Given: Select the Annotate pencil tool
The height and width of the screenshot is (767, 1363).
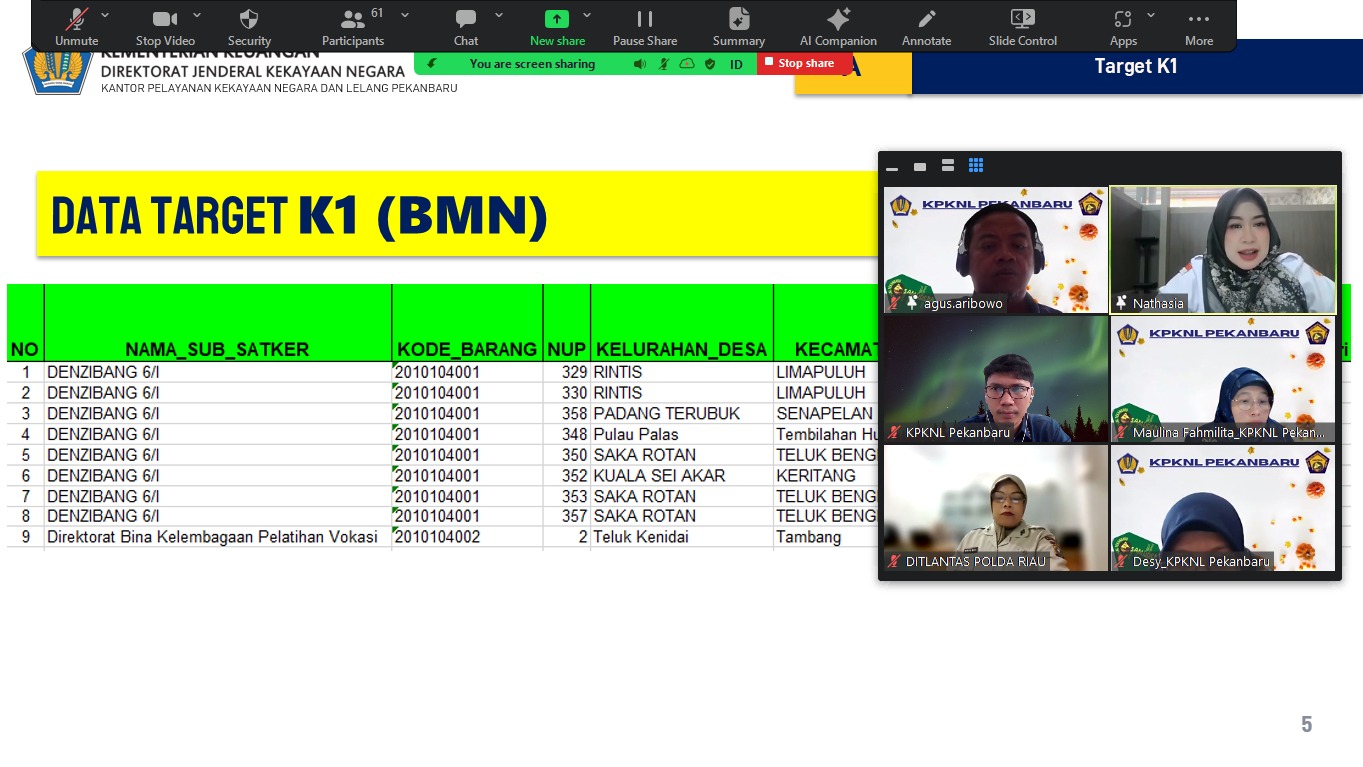Looking at the screenshot, I should (x=927, y=26).
